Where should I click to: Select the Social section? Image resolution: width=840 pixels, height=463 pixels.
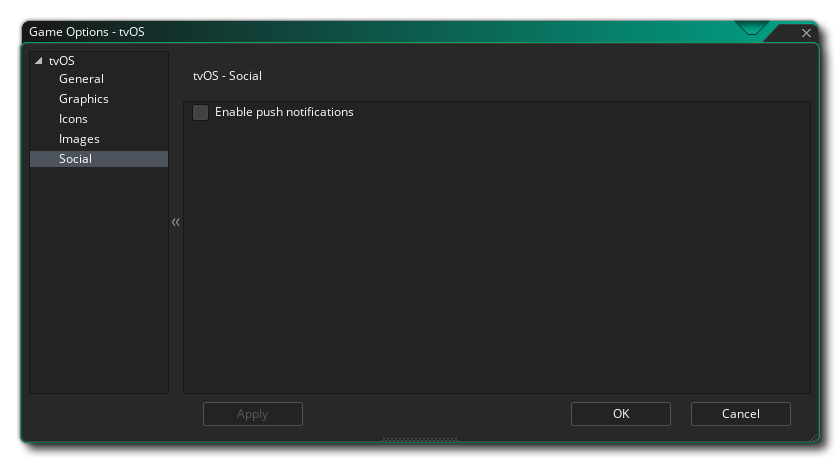[x=99, y=159]
